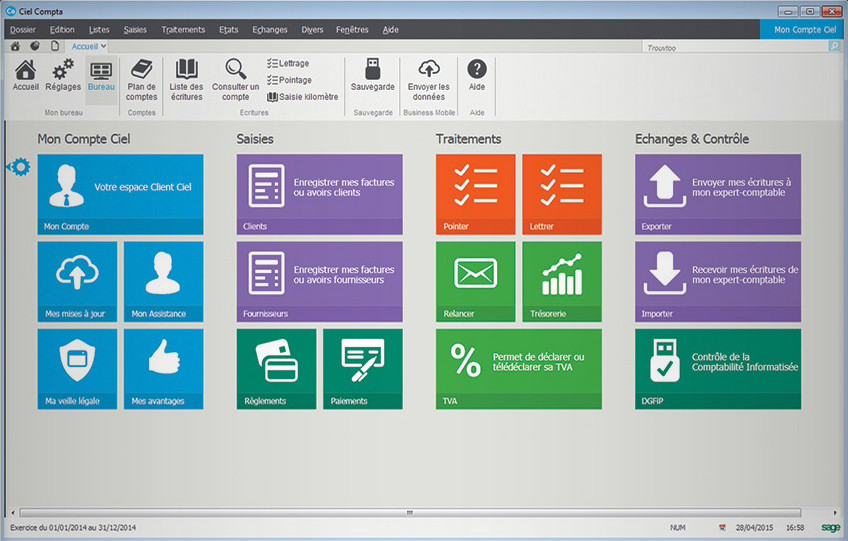Click the Exercice dates in status bar
This screenshot has height=541, width=848.
point(73,527)
